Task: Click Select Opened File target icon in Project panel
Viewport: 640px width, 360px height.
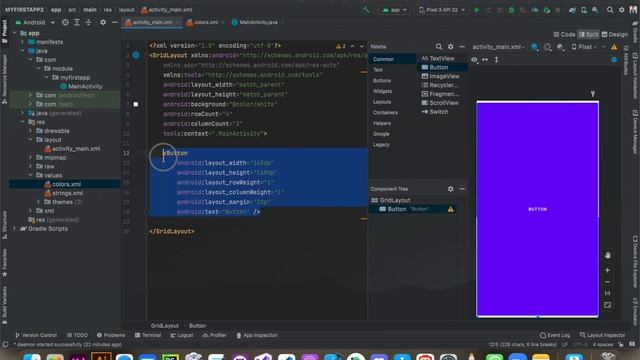Action: point(65,22)
